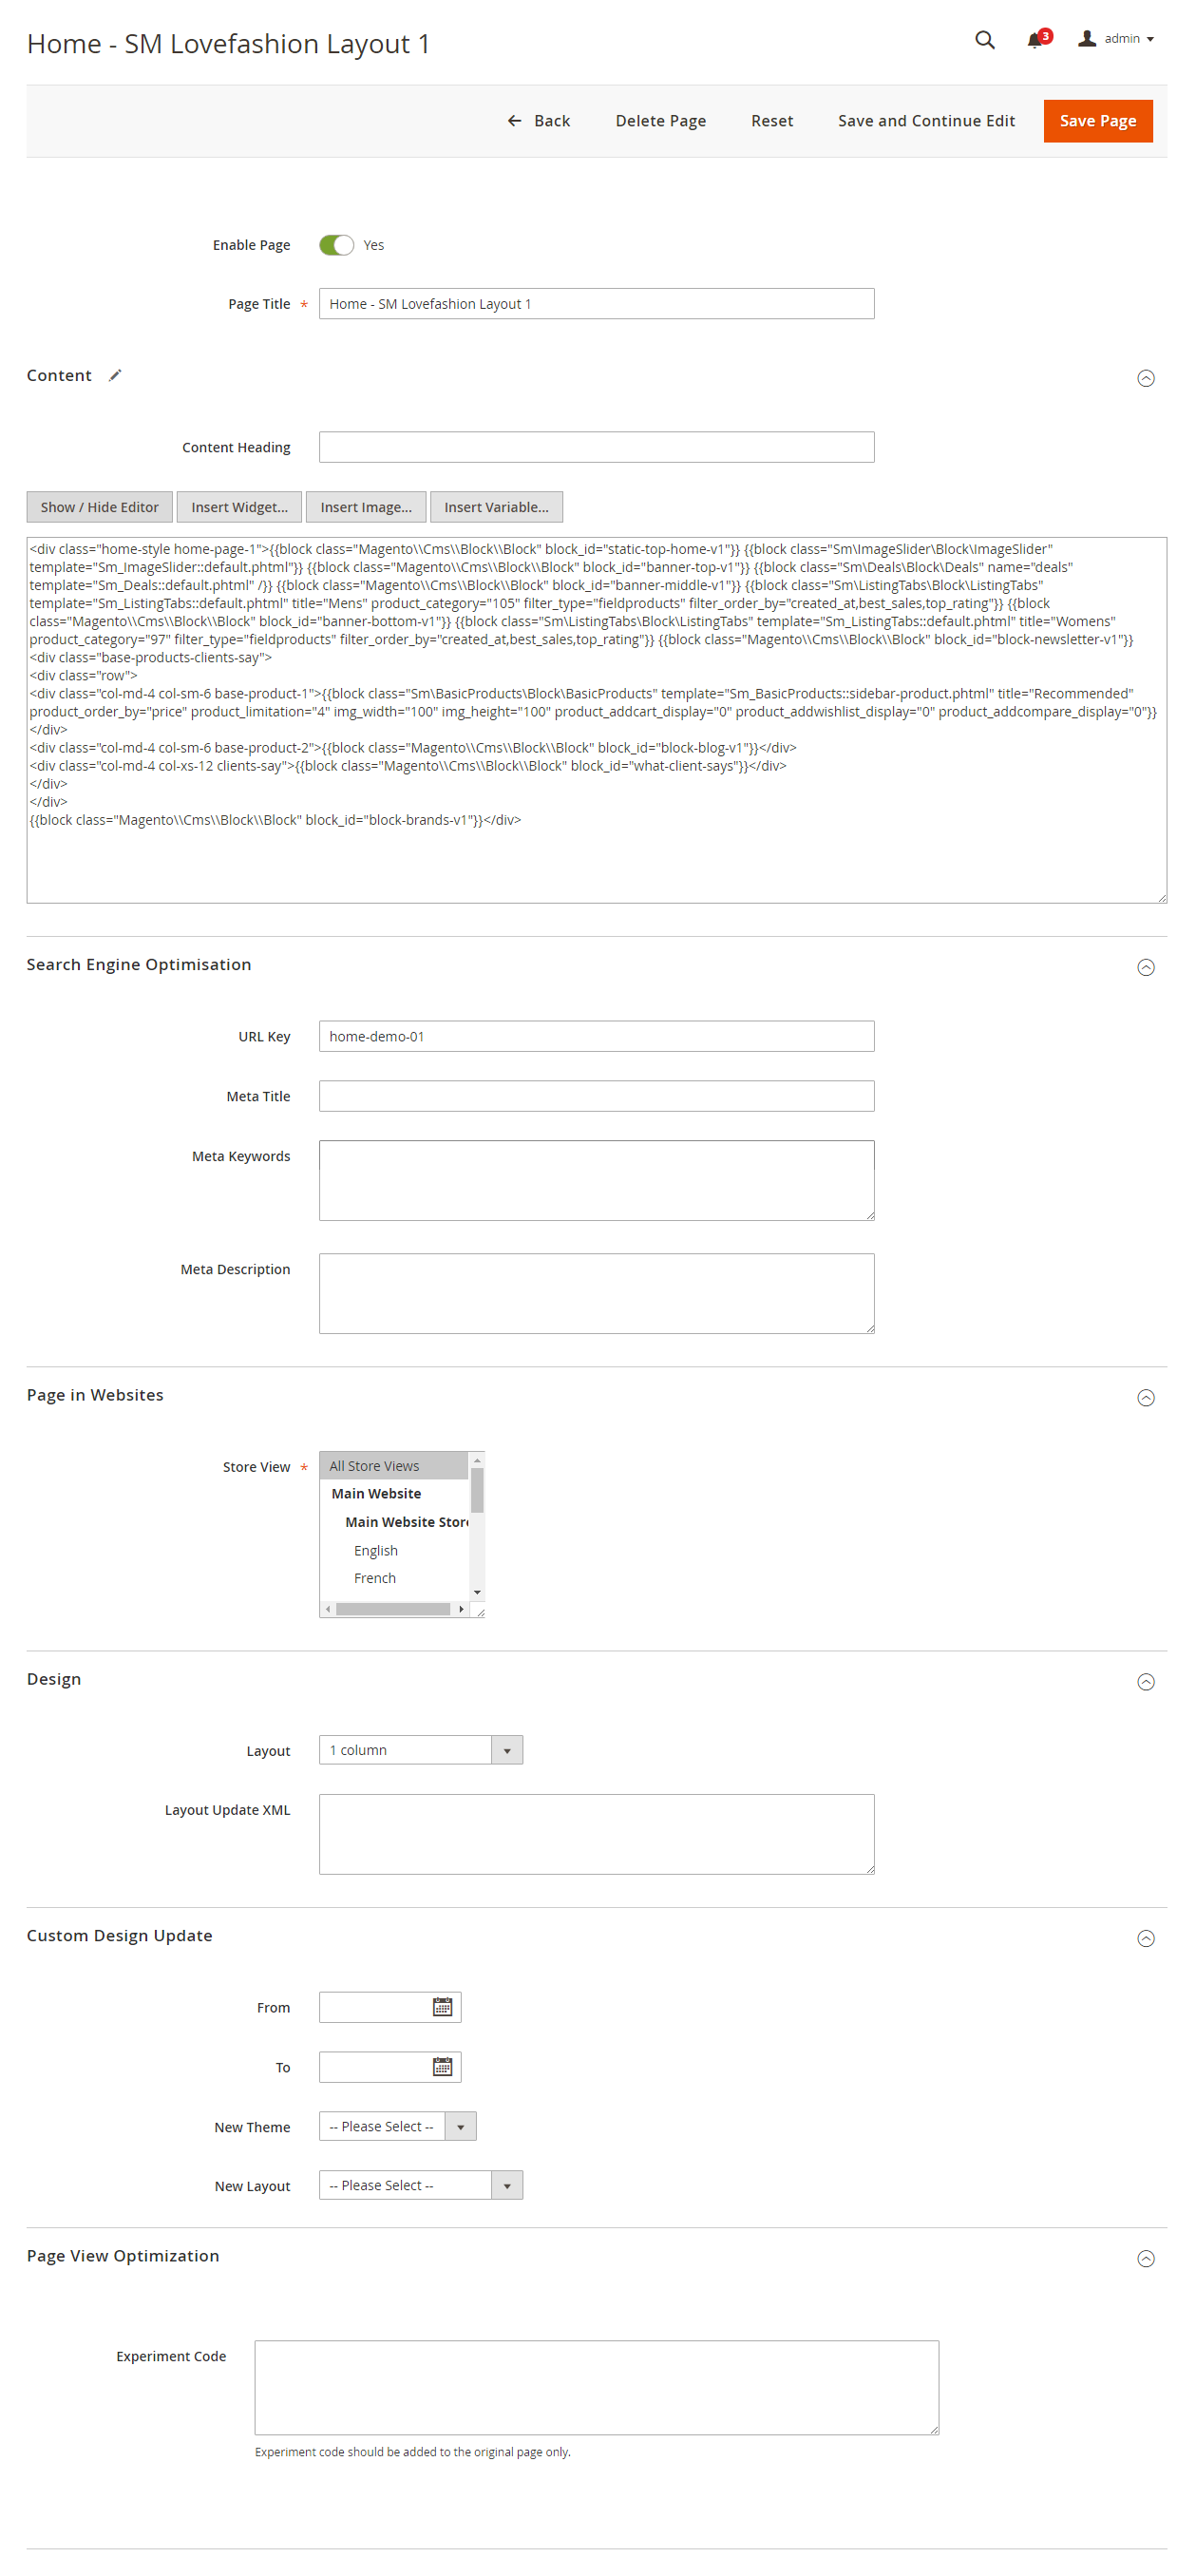Focus the Page Title field
The height and width of the screenshot is (2576, 1196).
(x=596, y=304)
